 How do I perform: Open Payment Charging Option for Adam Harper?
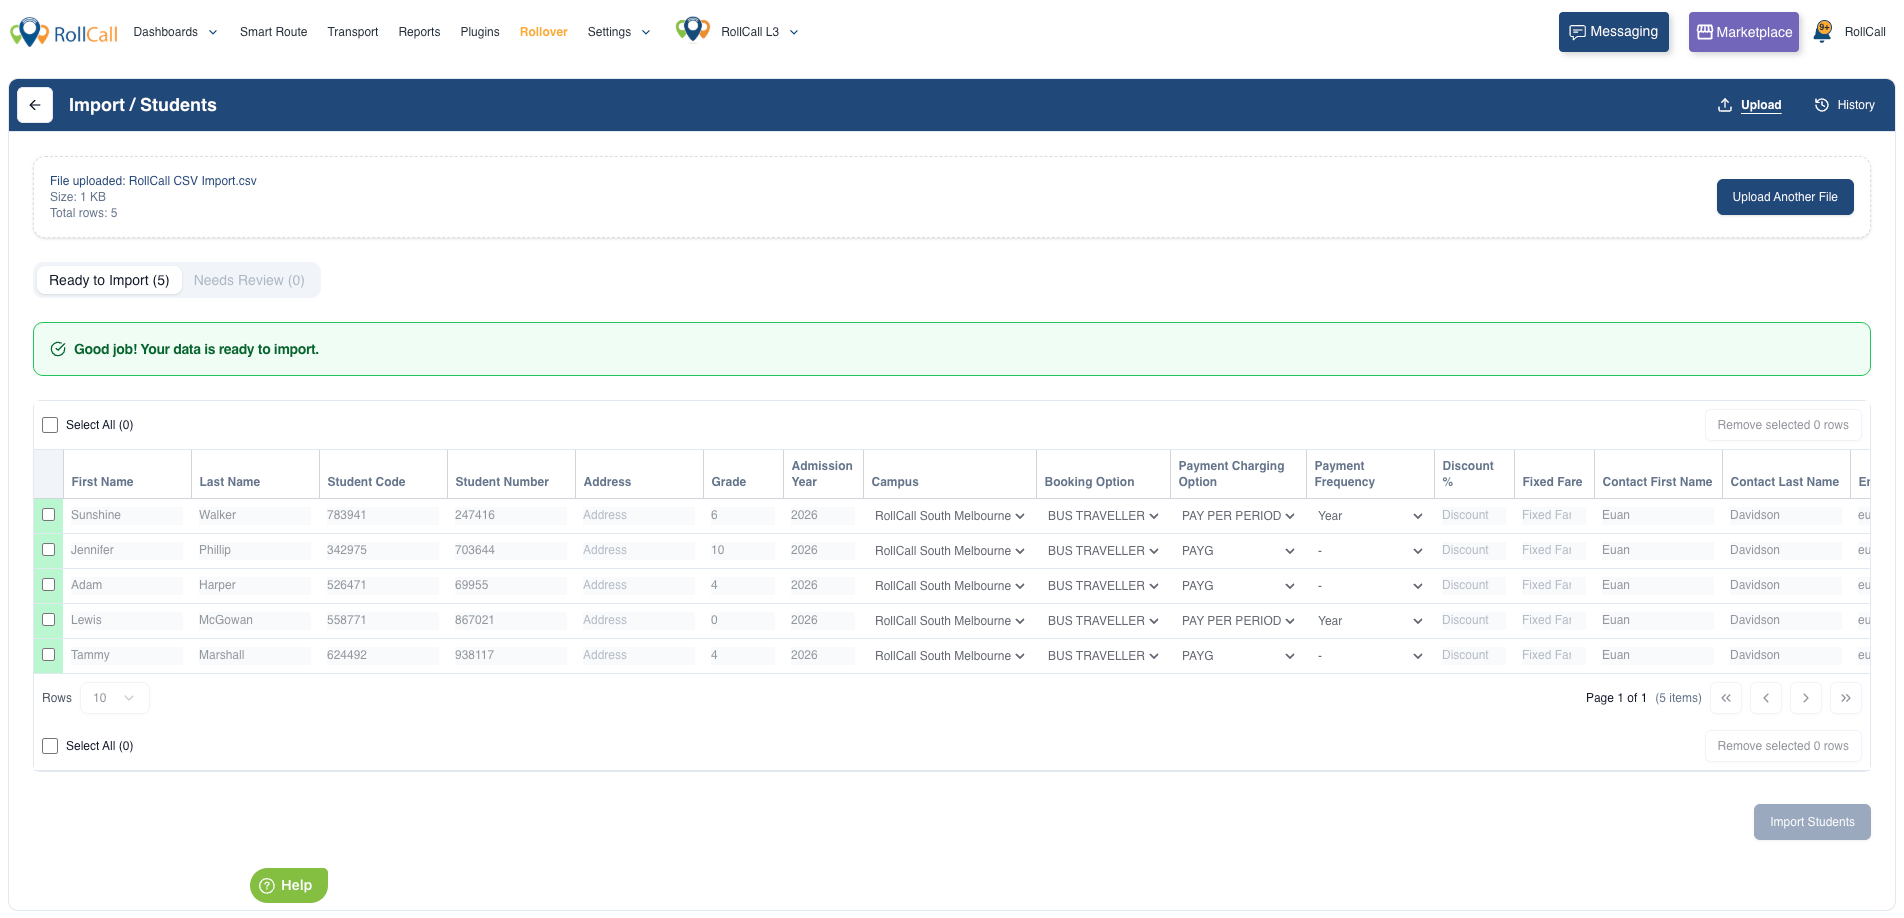pyautogui.click(x=1237, y=586)
